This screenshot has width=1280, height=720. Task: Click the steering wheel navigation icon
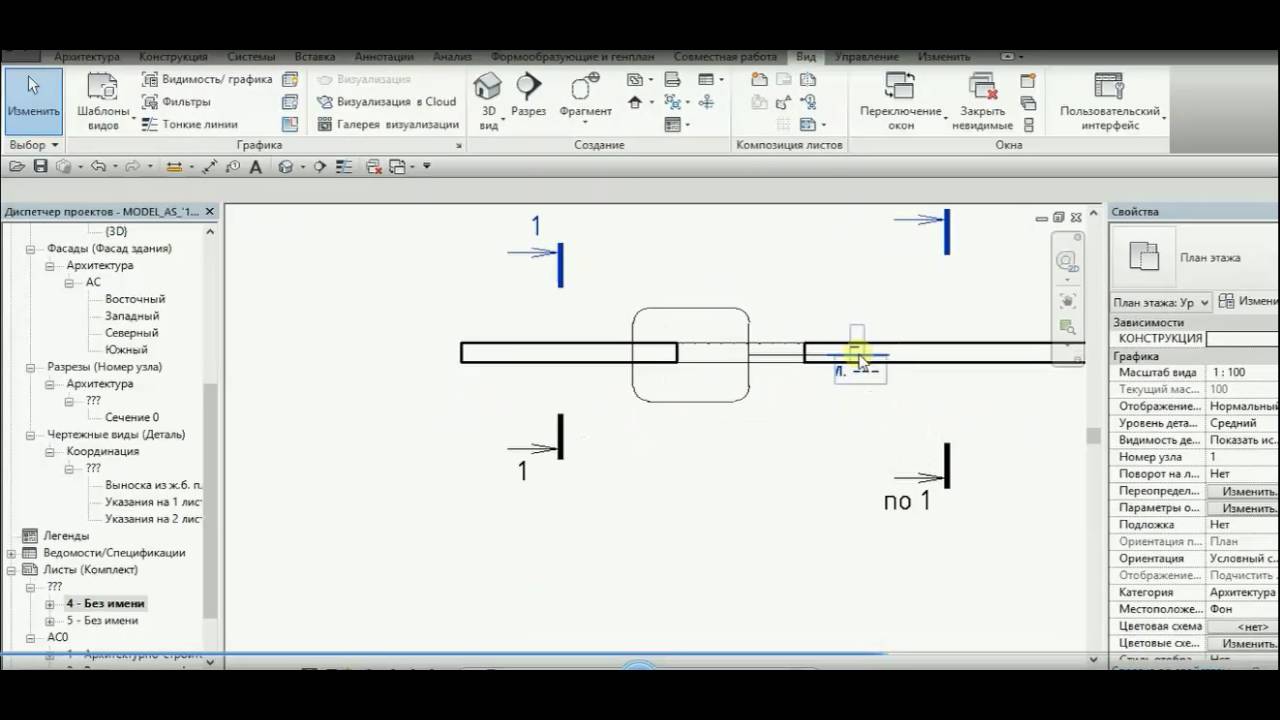click(x=1067, y=262)
